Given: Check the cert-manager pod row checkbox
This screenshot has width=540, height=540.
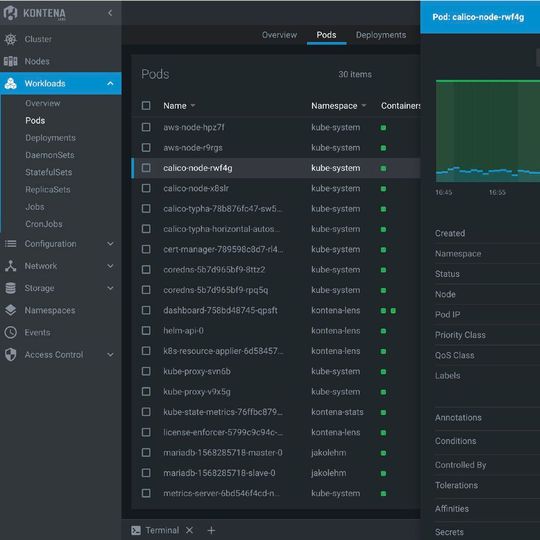Looking at the screenshot, I should 146,249.
